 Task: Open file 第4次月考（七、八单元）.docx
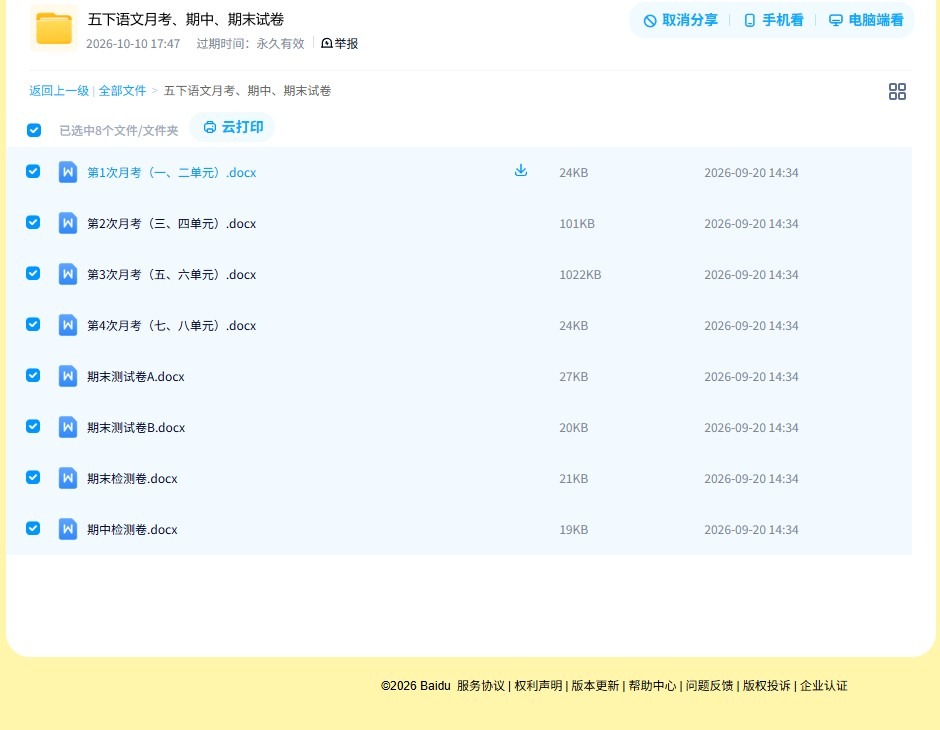point(171,325)
